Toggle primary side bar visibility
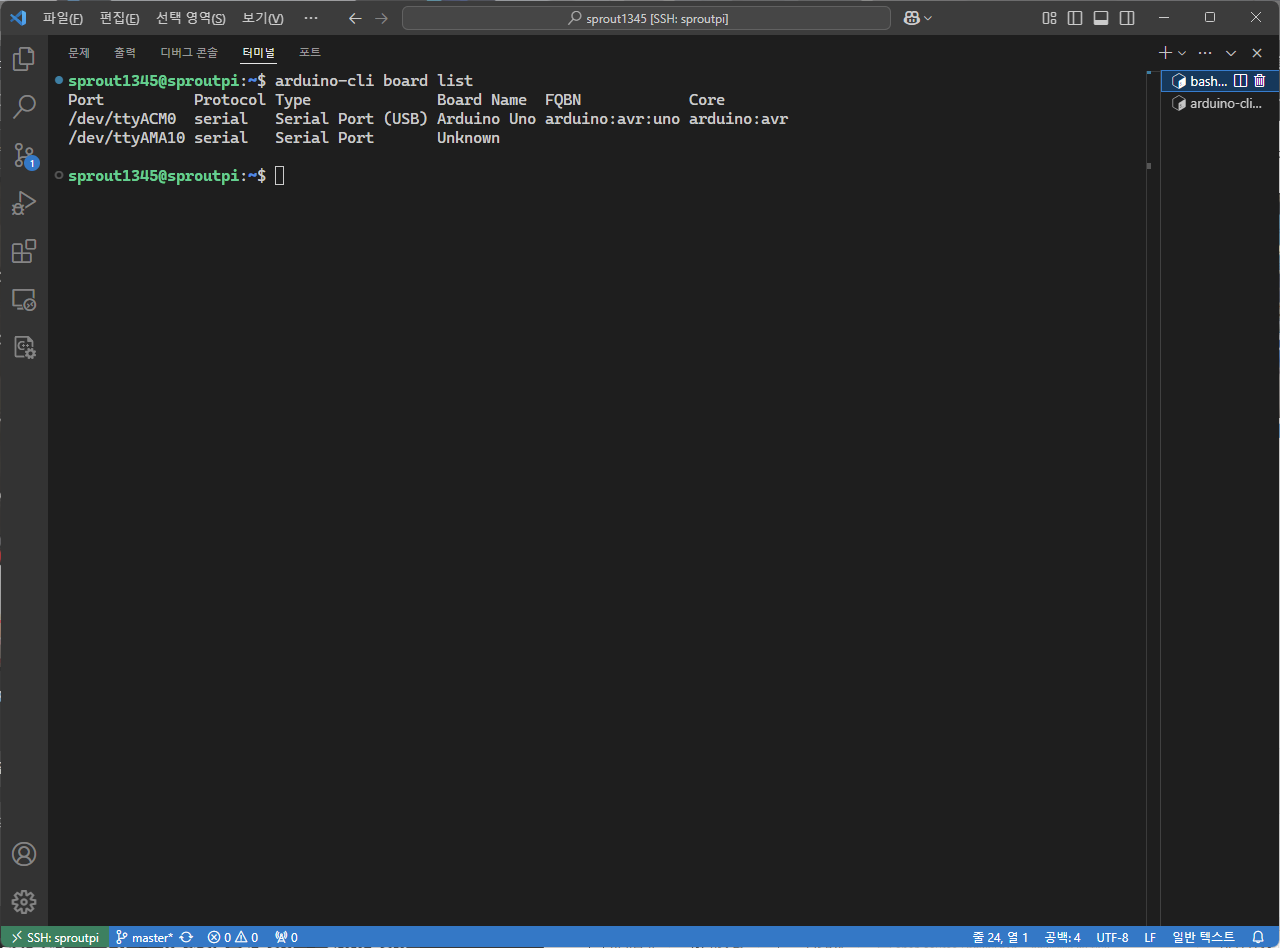Viewport: 1280px width, 948px height. pos(1075,18)
